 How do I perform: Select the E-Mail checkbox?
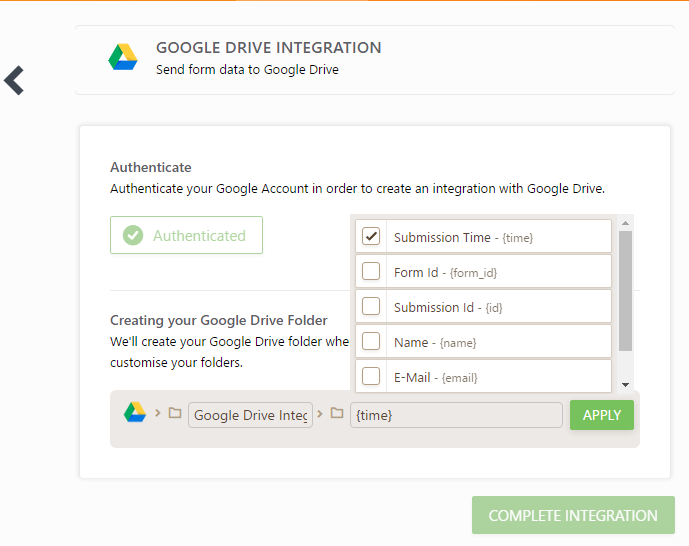tap(371, 376)
